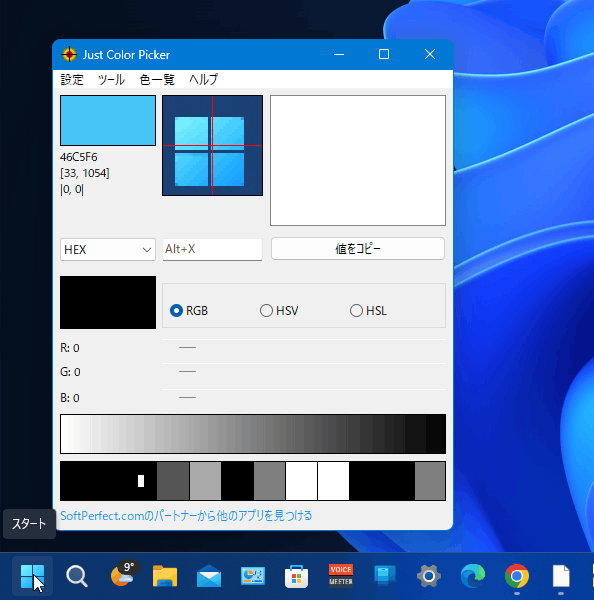Launch Microsoft Edge from the taskbar

coord(473,576)
